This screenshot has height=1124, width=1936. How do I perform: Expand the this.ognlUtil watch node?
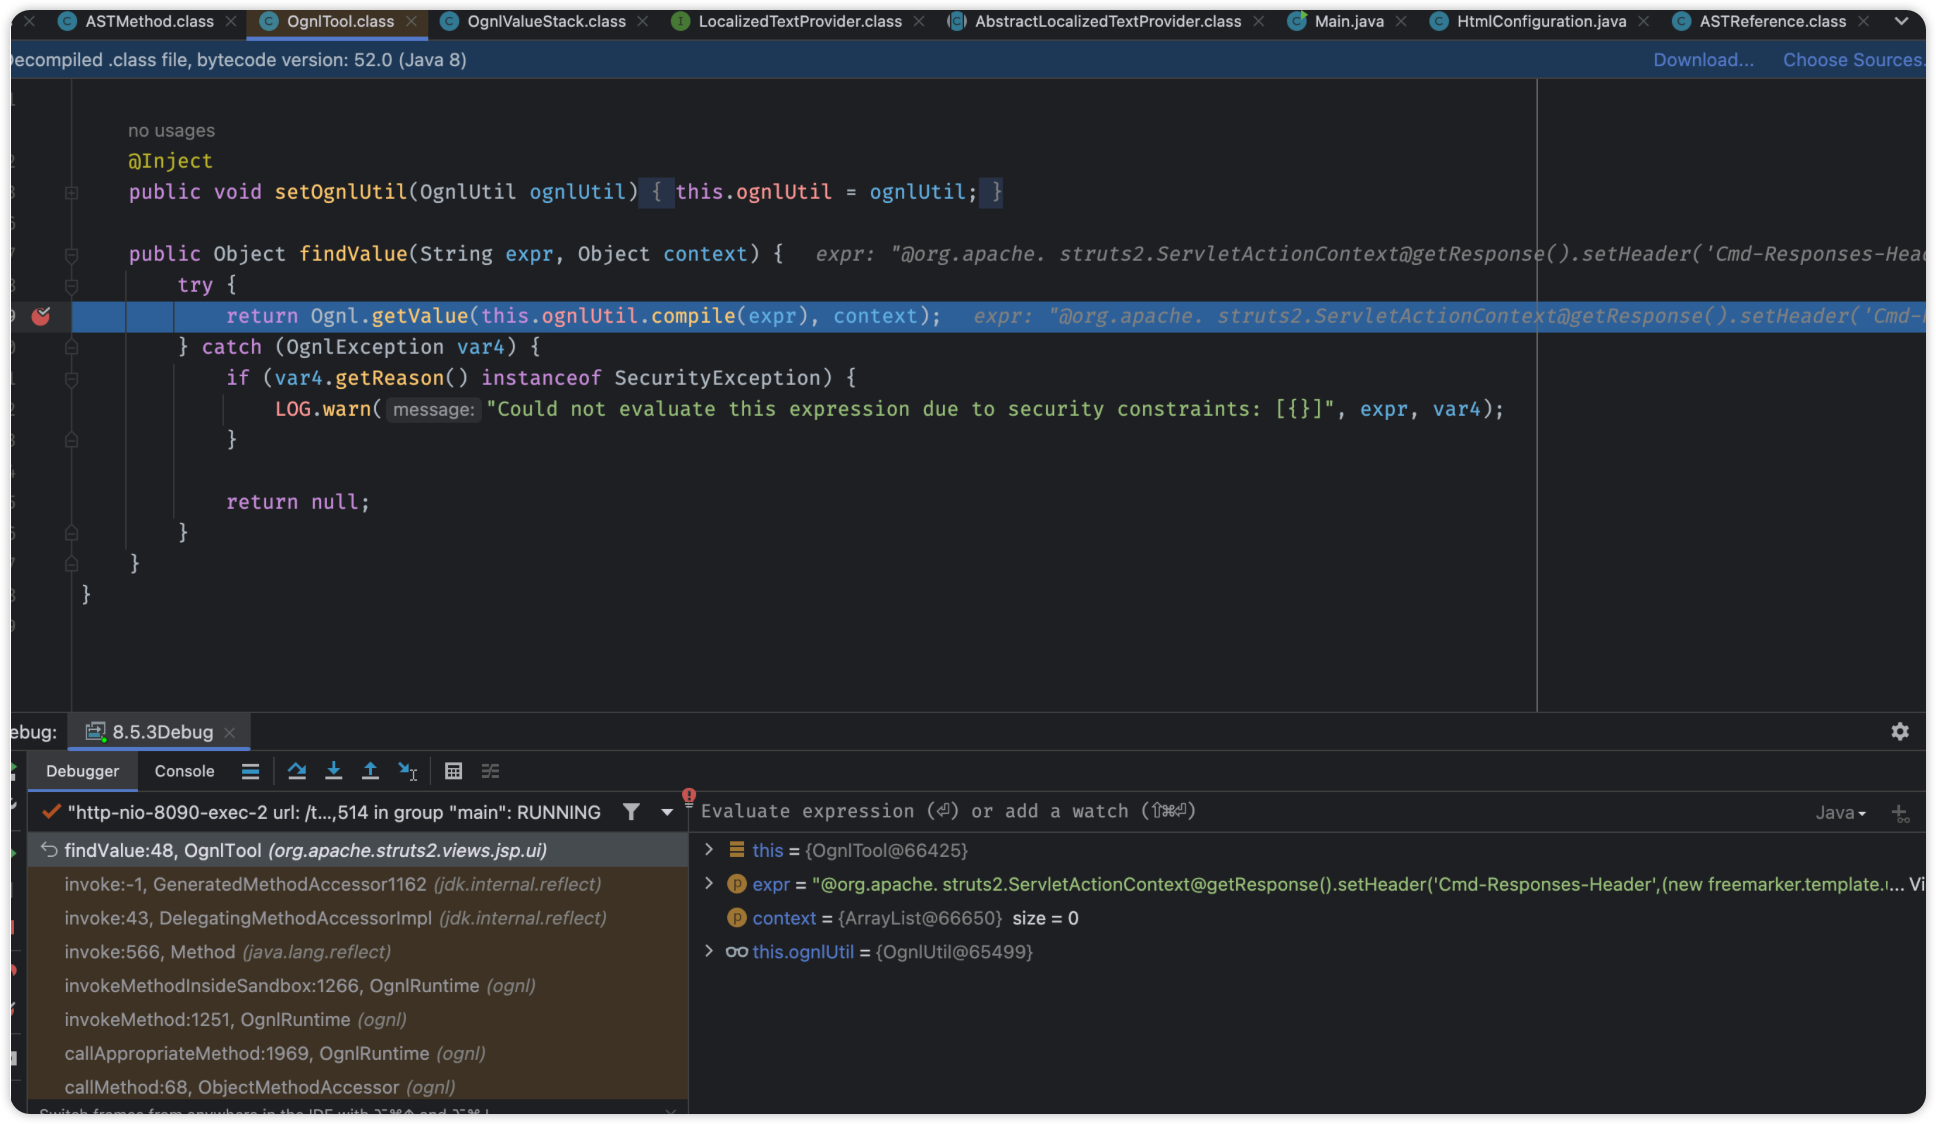tap(709, 951)
